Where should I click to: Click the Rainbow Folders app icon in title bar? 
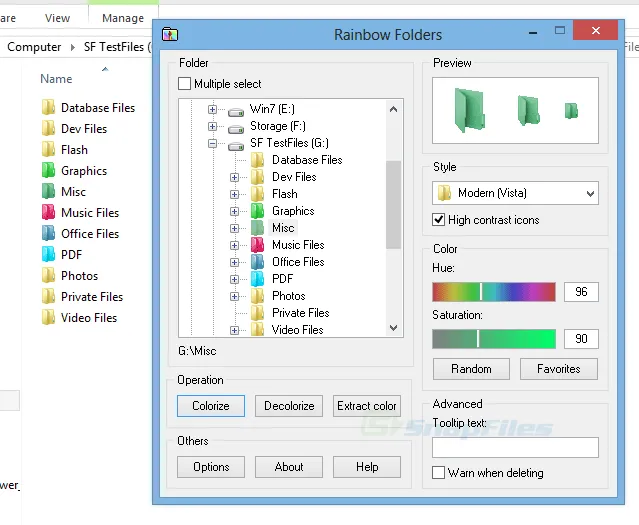pos(170,34)
